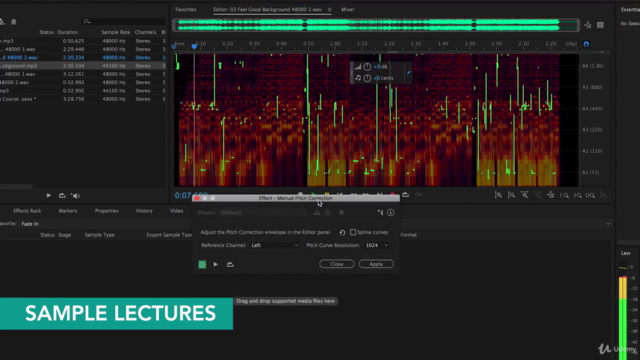Click the Export Sample Type column header
Viewport: 640px width, 360px height.
pos(169,235)
